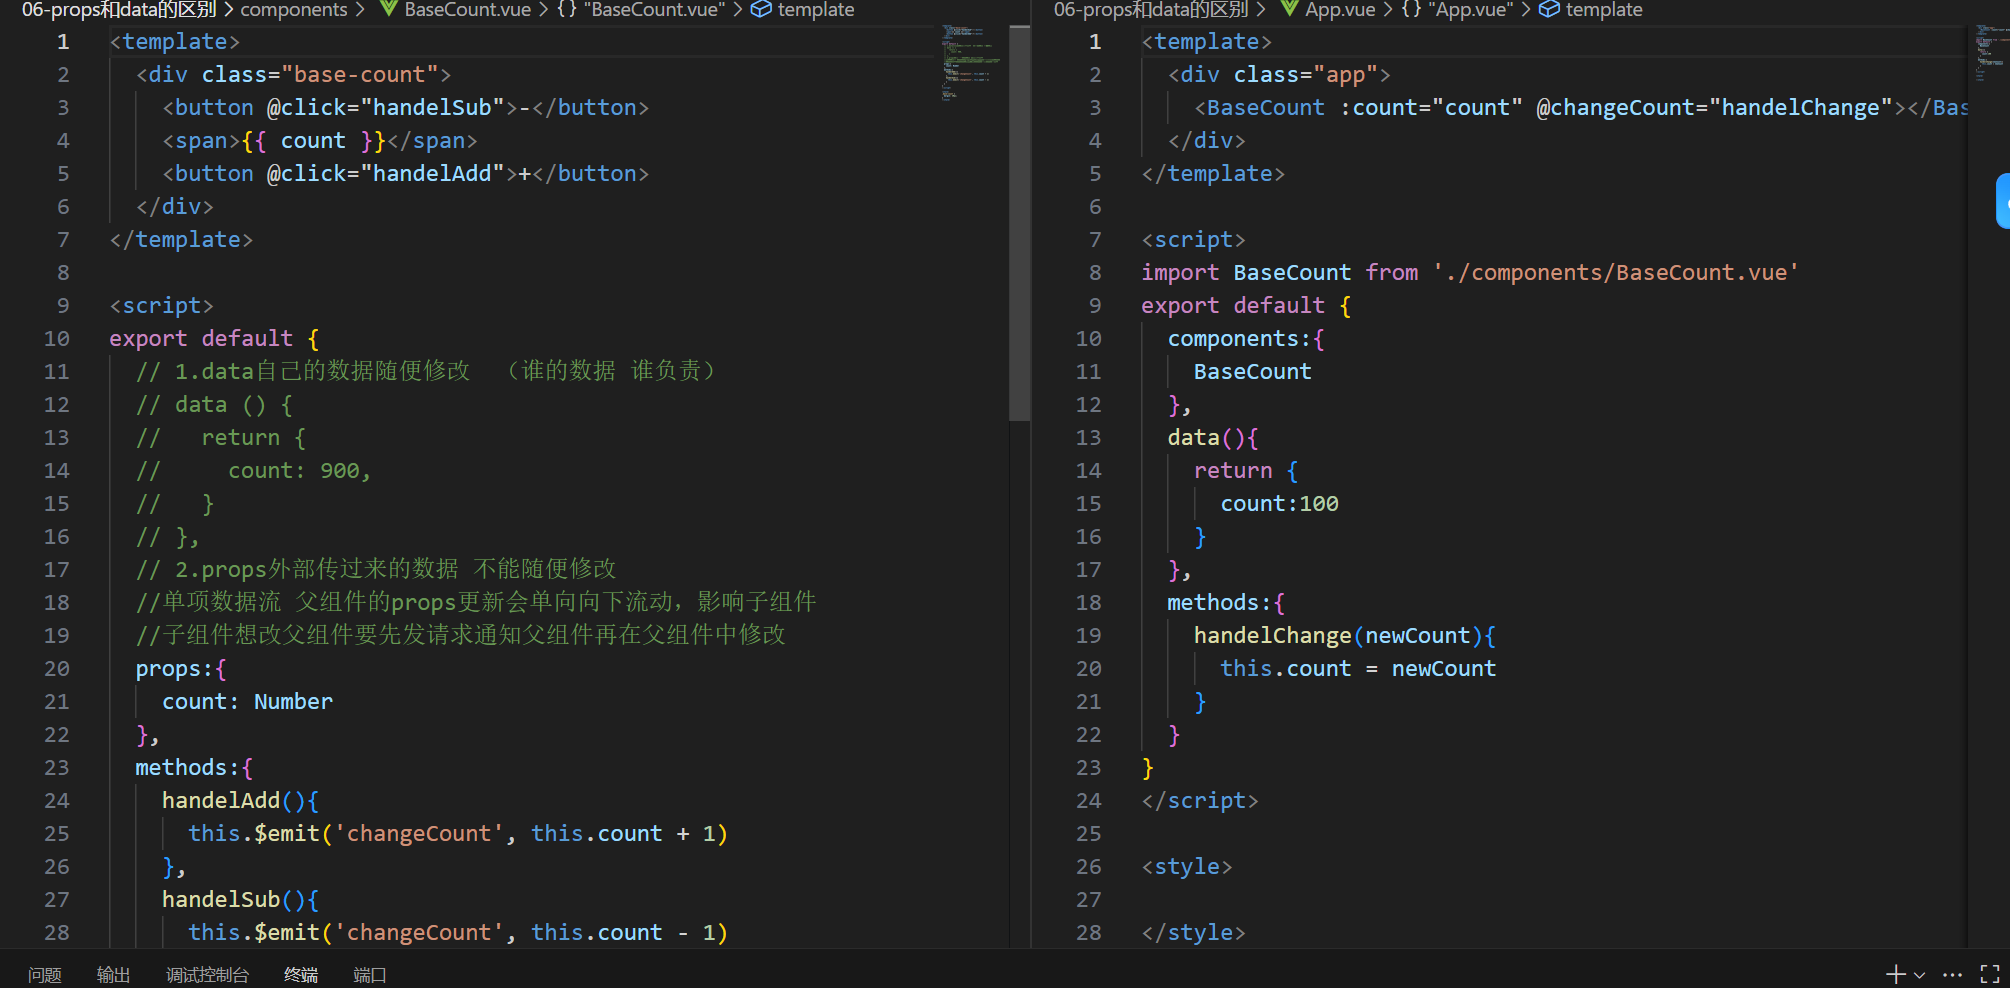2010x988 pixels.
Task: Click 'handelSub(){' method definition
Action: [x=240, y=900]
